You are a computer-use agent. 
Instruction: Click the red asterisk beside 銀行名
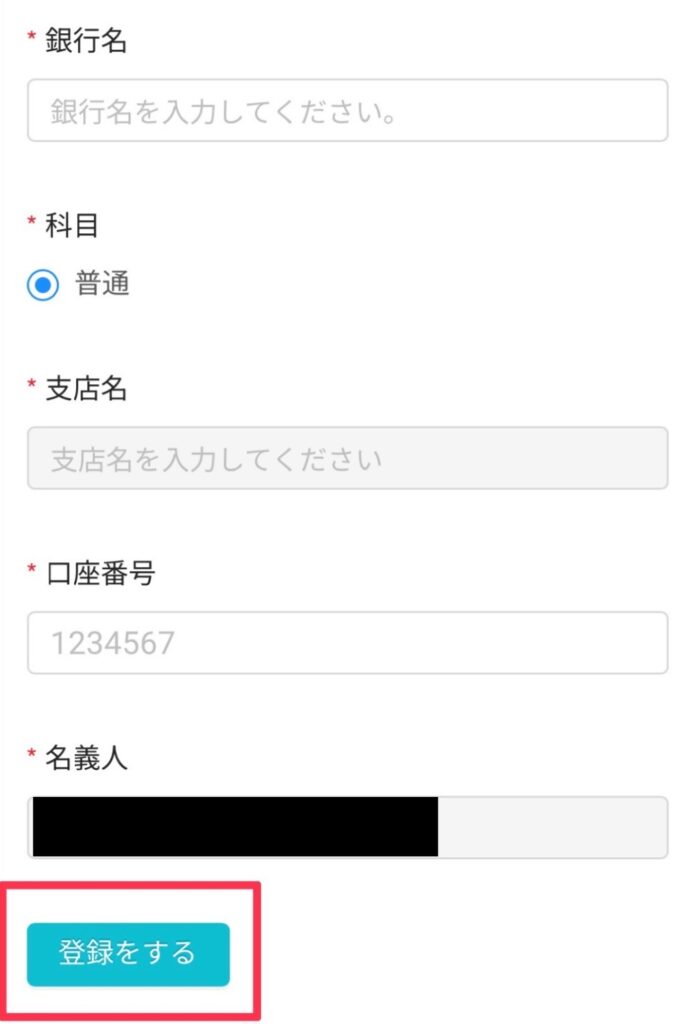tap(31, 35)
